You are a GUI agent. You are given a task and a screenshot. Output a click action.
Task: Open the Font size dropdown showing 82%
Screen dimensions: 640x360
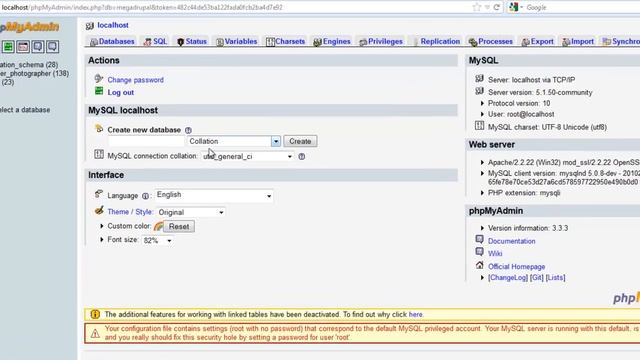point(157,240)
